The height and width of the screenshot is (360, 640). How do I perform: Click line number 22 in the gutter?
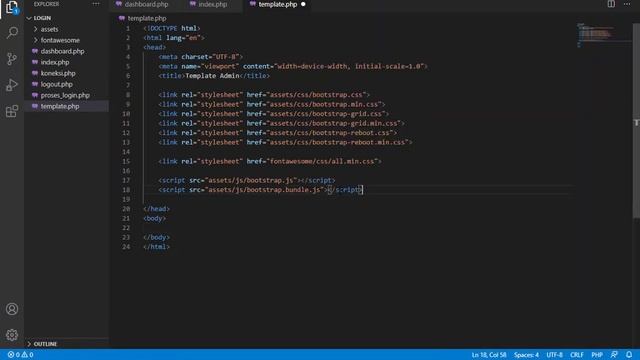point(126,228)
